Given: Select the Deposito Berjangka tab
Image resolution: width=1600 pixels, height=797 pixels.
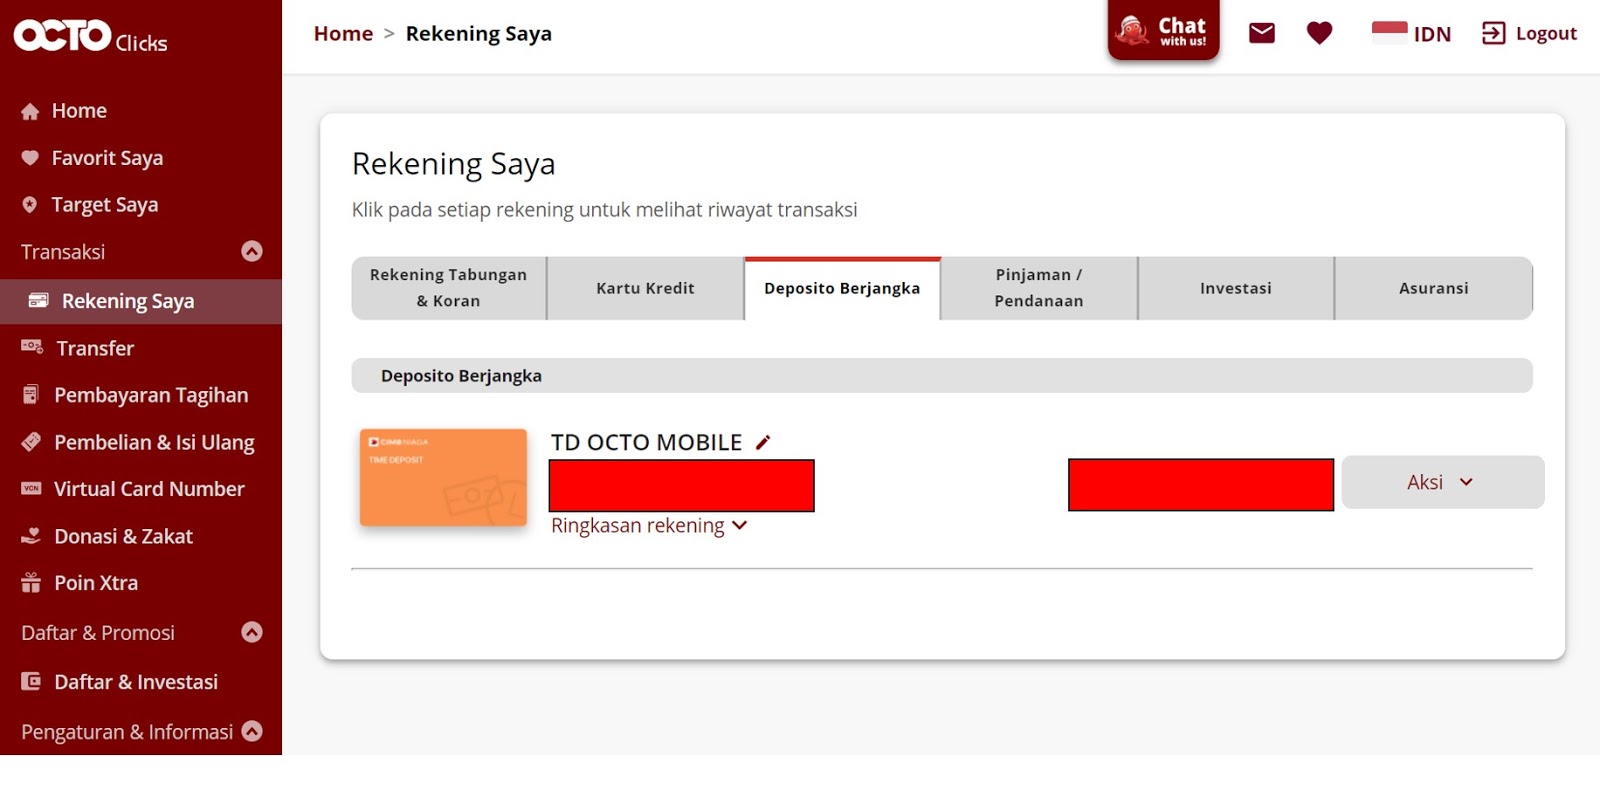Looking at the screenshot, I should coord(842,288).
